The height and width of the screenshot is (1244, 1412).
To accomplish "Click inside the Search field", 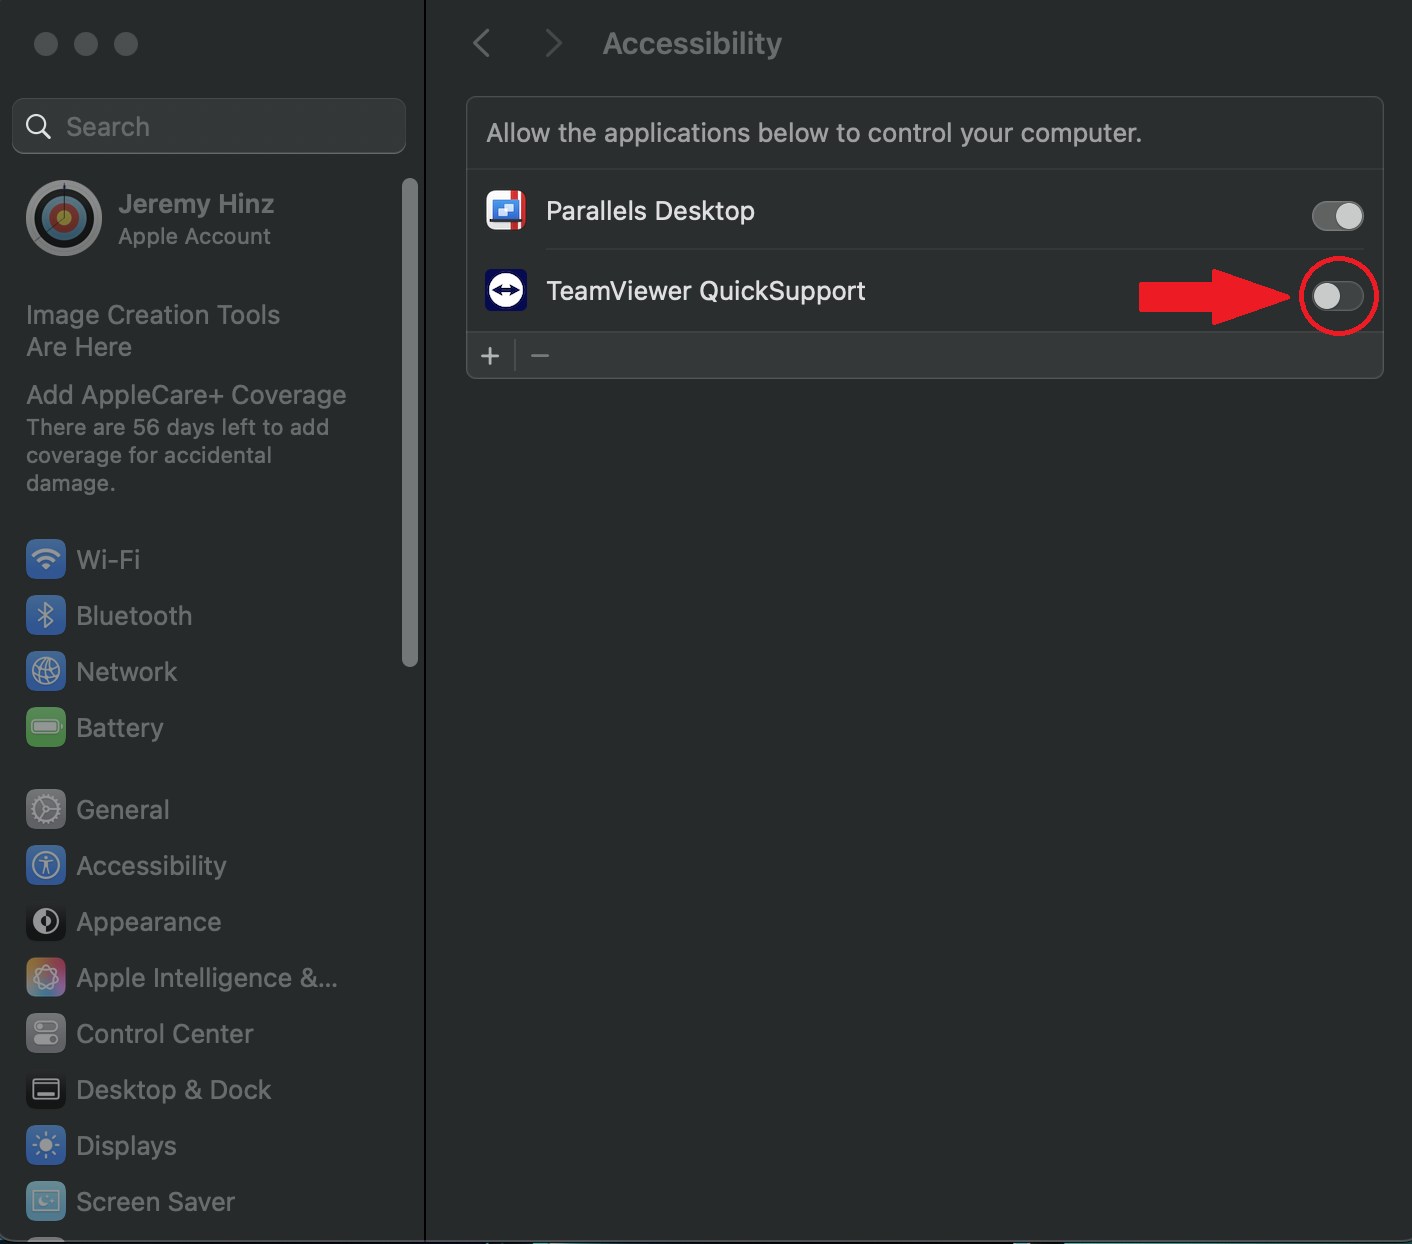I will coord(208,126).
